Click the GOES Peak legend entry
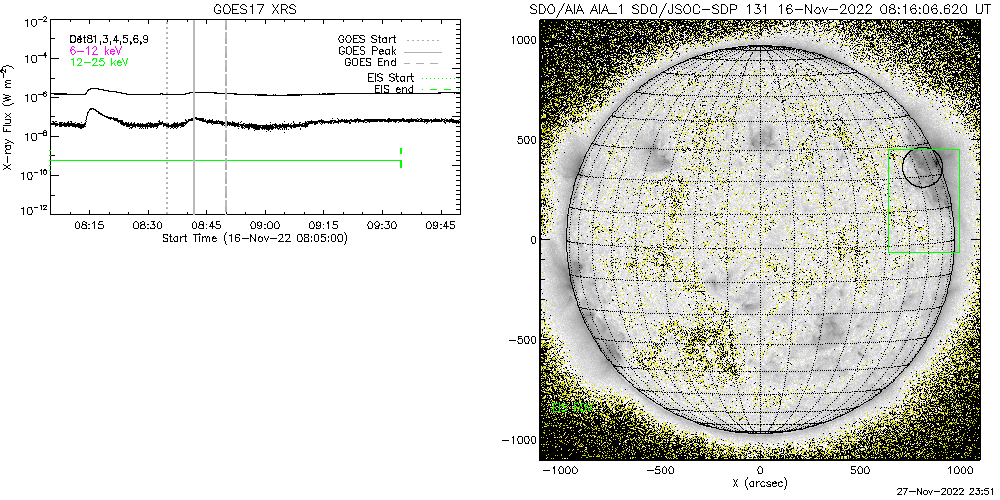Image resolution: width=1000 pixels, height=500 pixels. coord(390,50)
